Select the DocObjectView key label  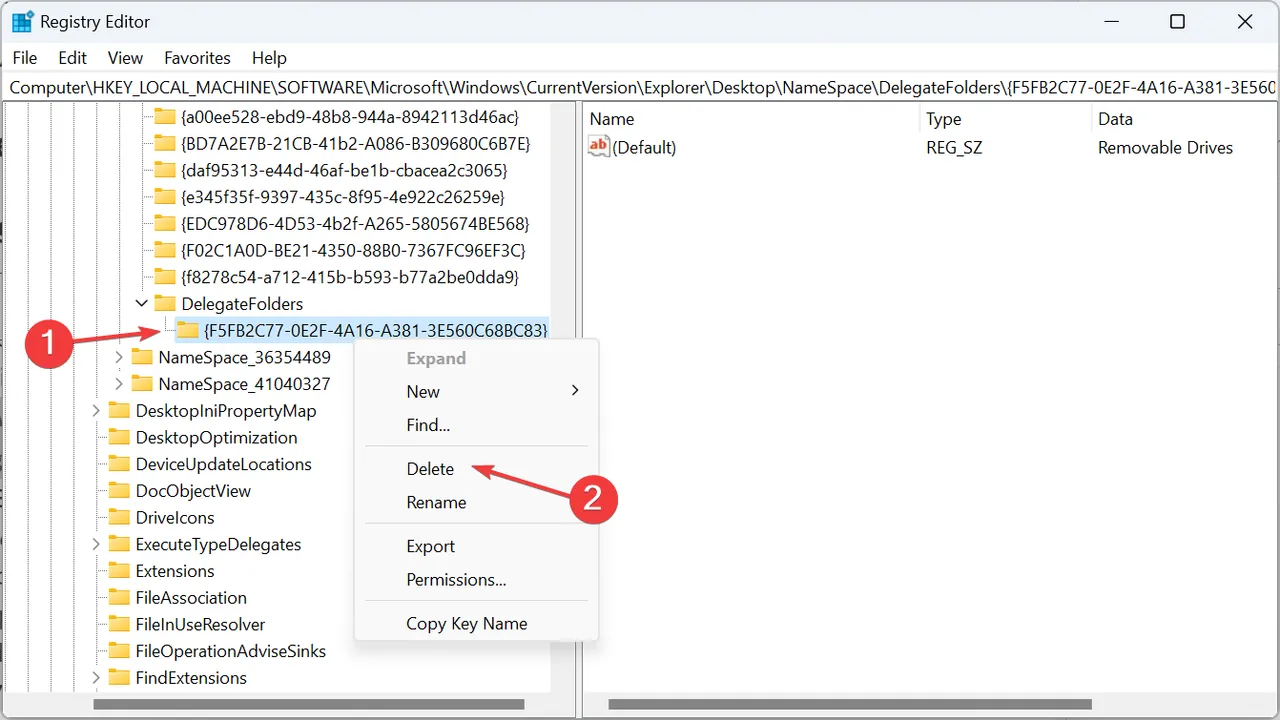click(x=193, y=491)
